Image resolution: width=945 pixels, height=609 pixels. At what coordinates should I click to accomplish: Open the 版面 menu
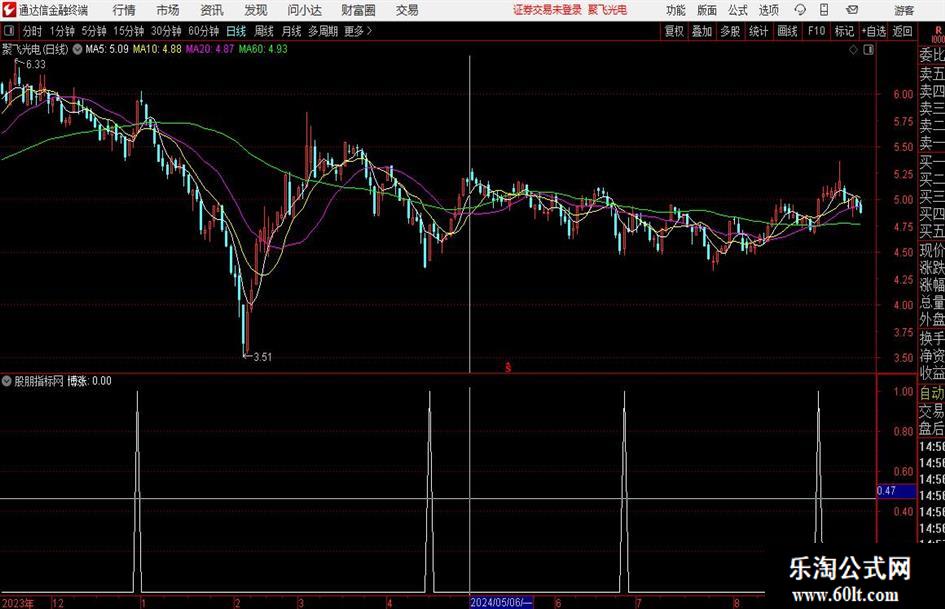(707, 10)
